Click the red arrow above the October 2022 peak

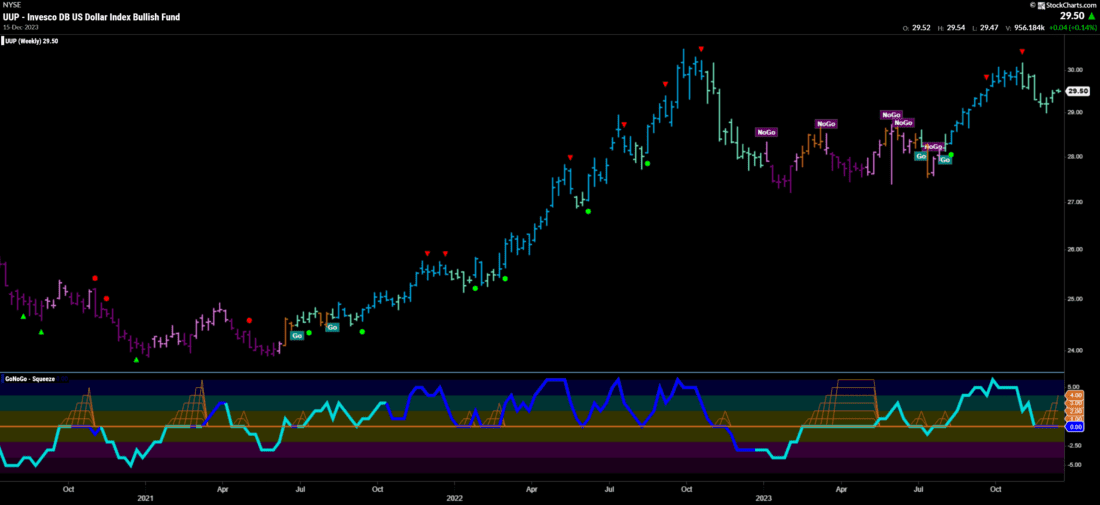tap(701, 49)
